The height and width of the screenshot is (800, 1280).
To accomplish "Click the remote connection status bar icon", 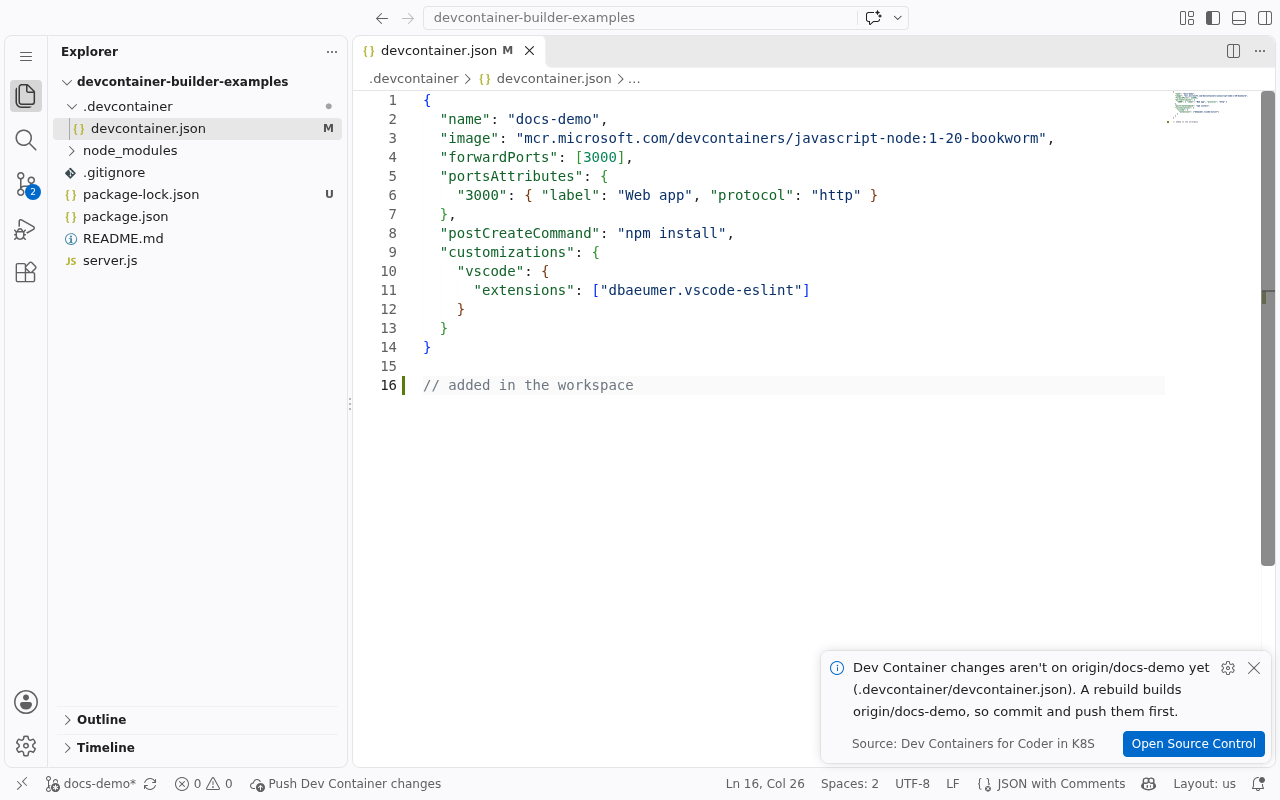I will 22,784.
